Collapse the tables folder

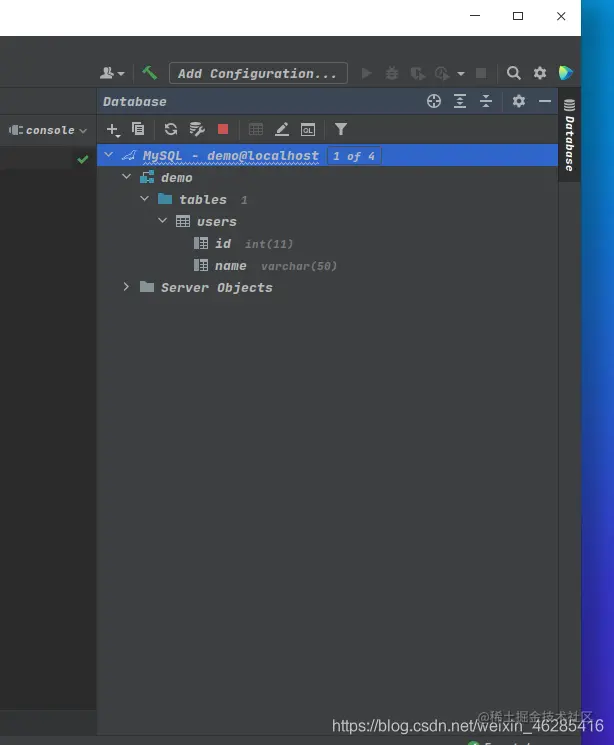pos(144,199)
